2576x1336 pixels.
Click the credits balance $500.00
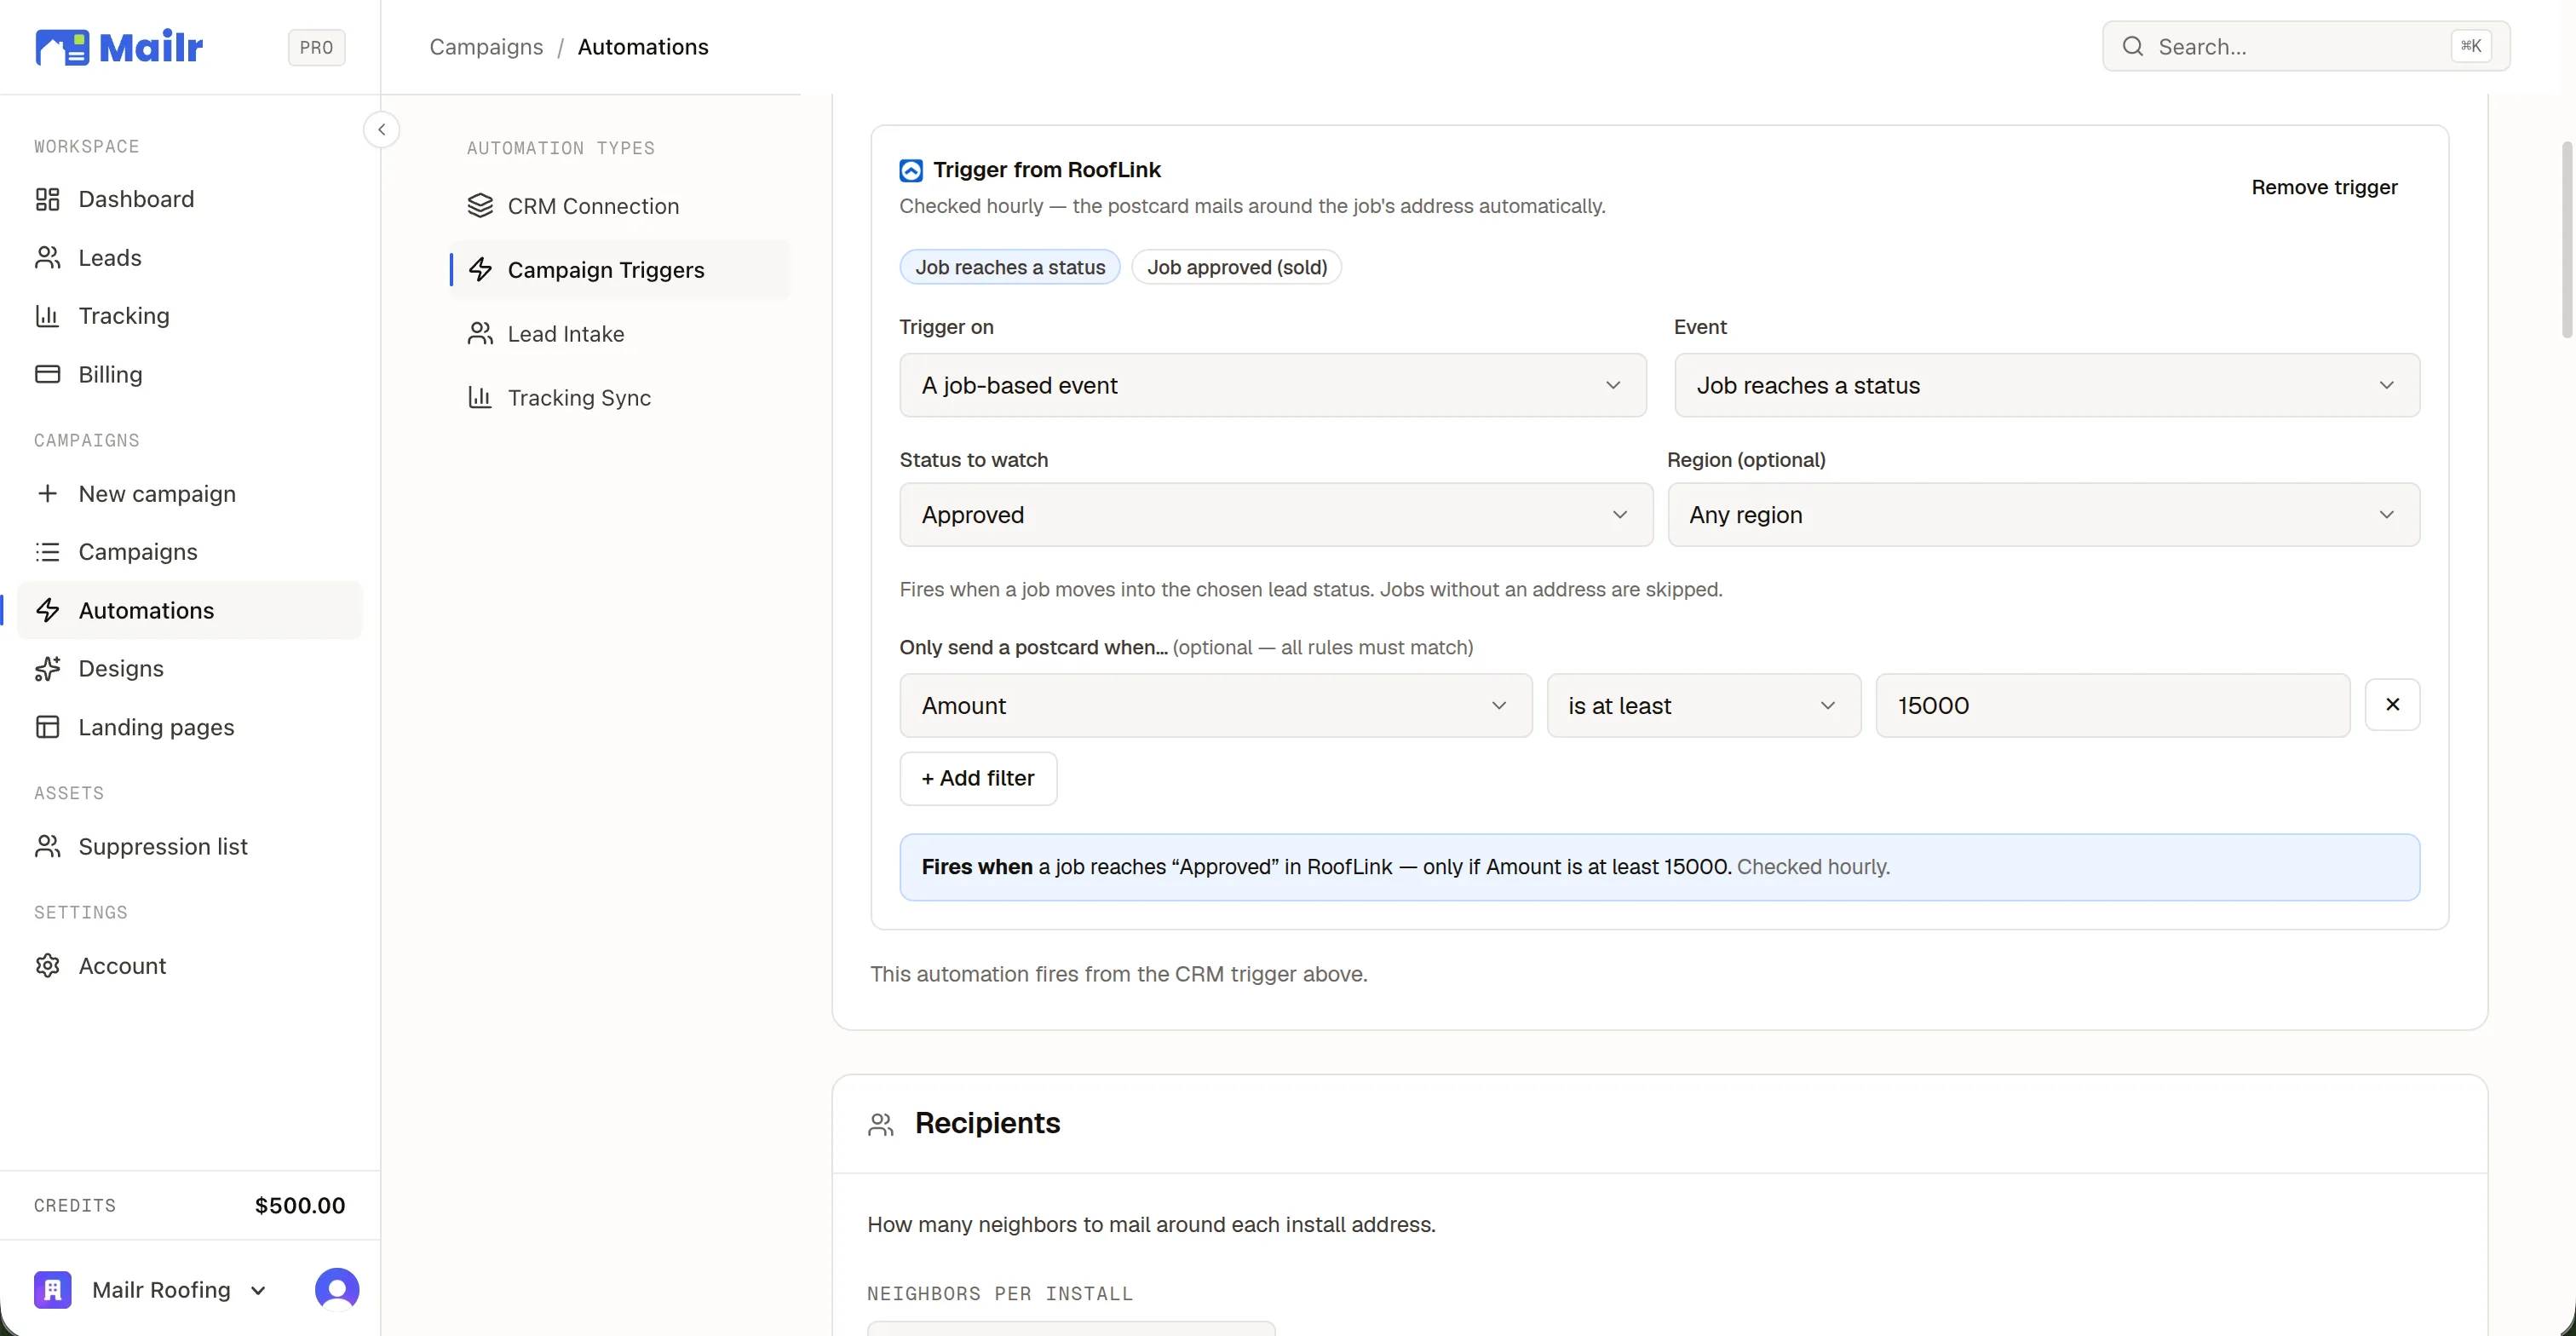point(300,1206)
